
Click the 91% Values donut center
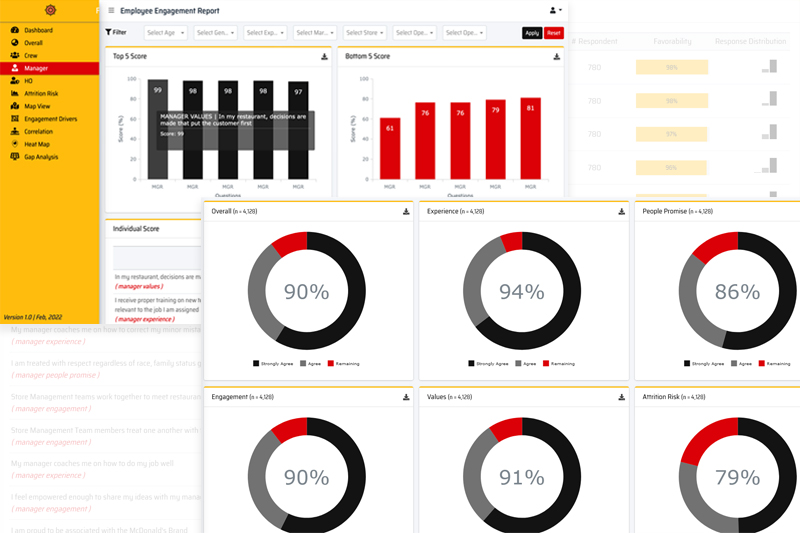[522, 477]
